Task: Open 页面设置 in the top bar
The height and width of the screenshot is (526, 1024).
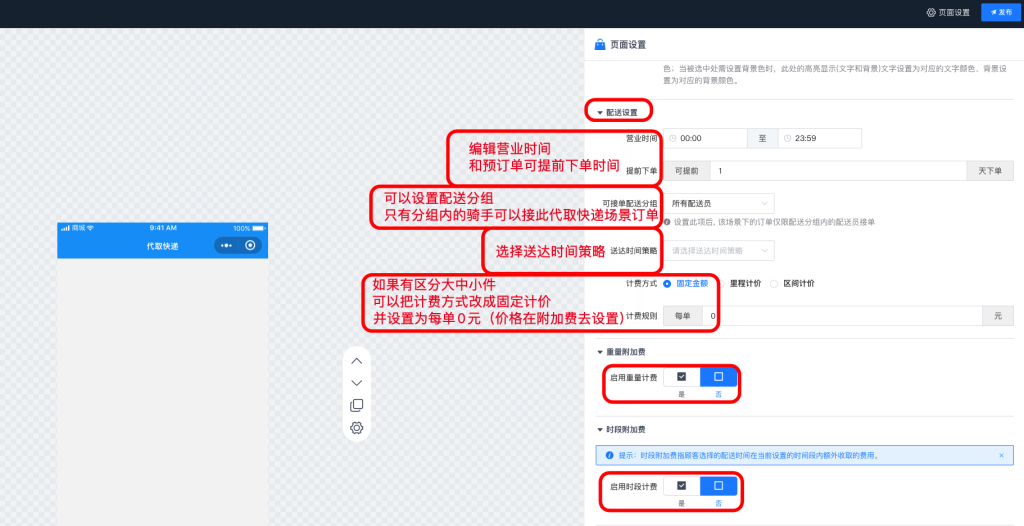Action: click(948, 12)
